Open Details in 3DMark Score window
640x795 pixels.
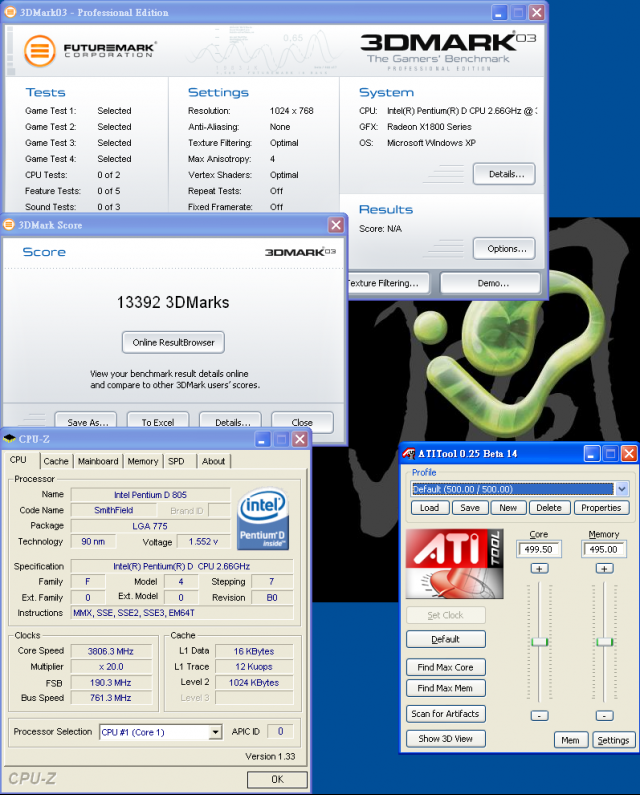tap(231, 422)
